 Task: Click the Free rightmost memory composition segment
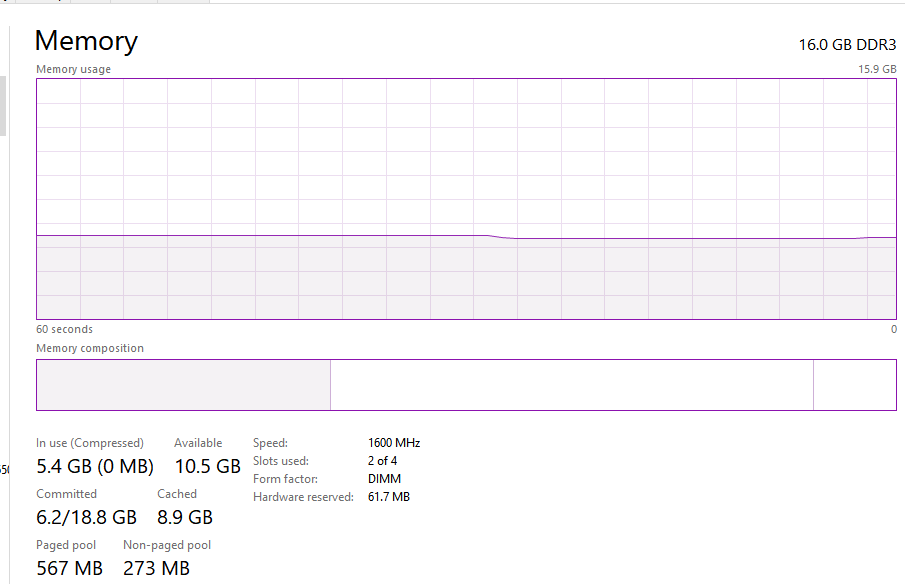(855, 385)
